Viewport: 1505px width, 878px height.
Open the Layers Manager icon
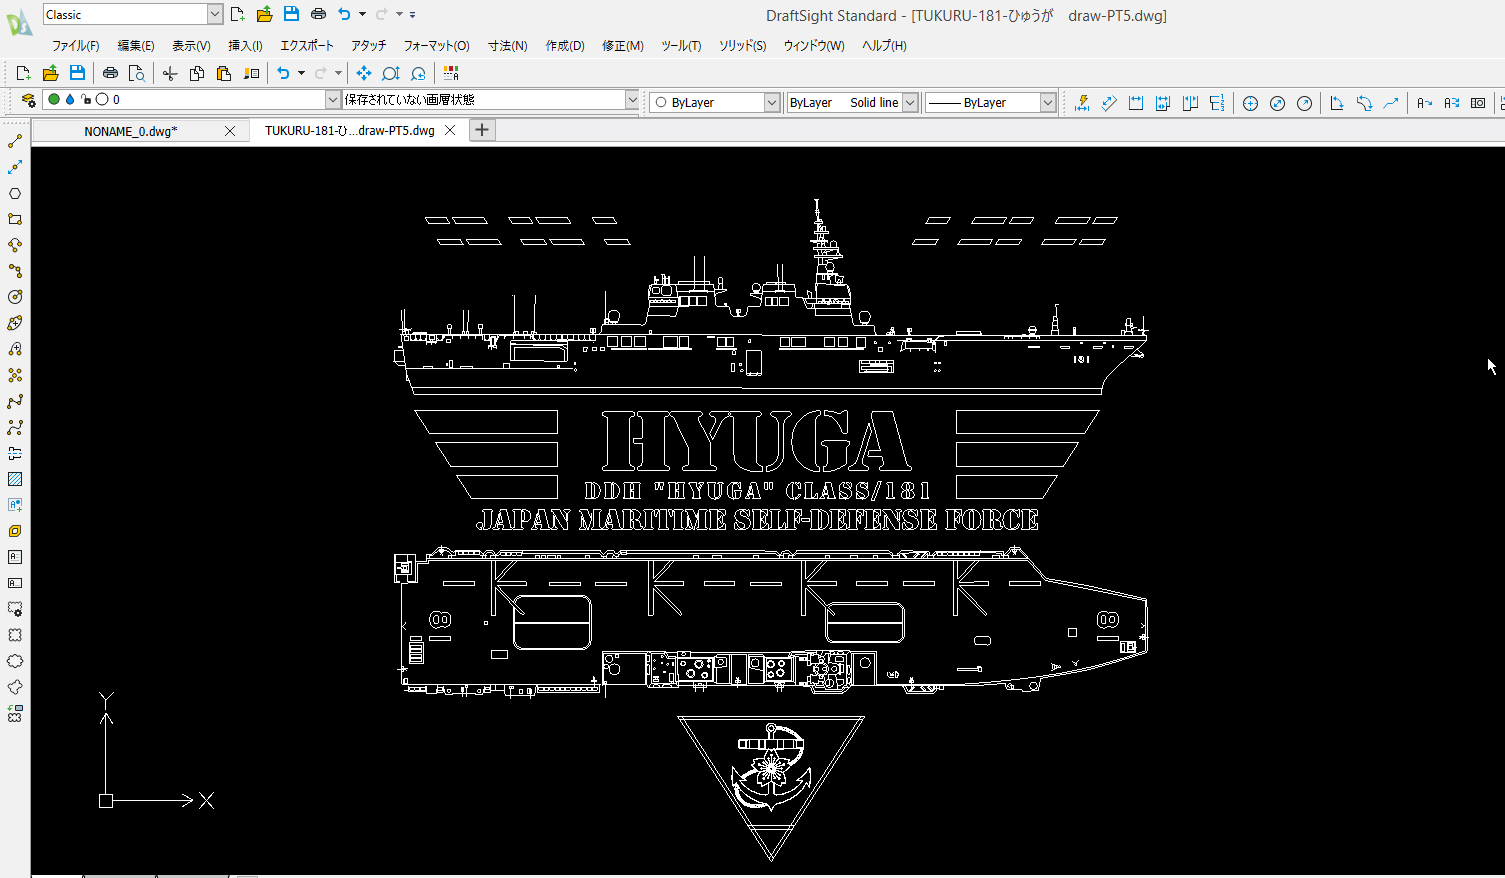tap(28, 100)
